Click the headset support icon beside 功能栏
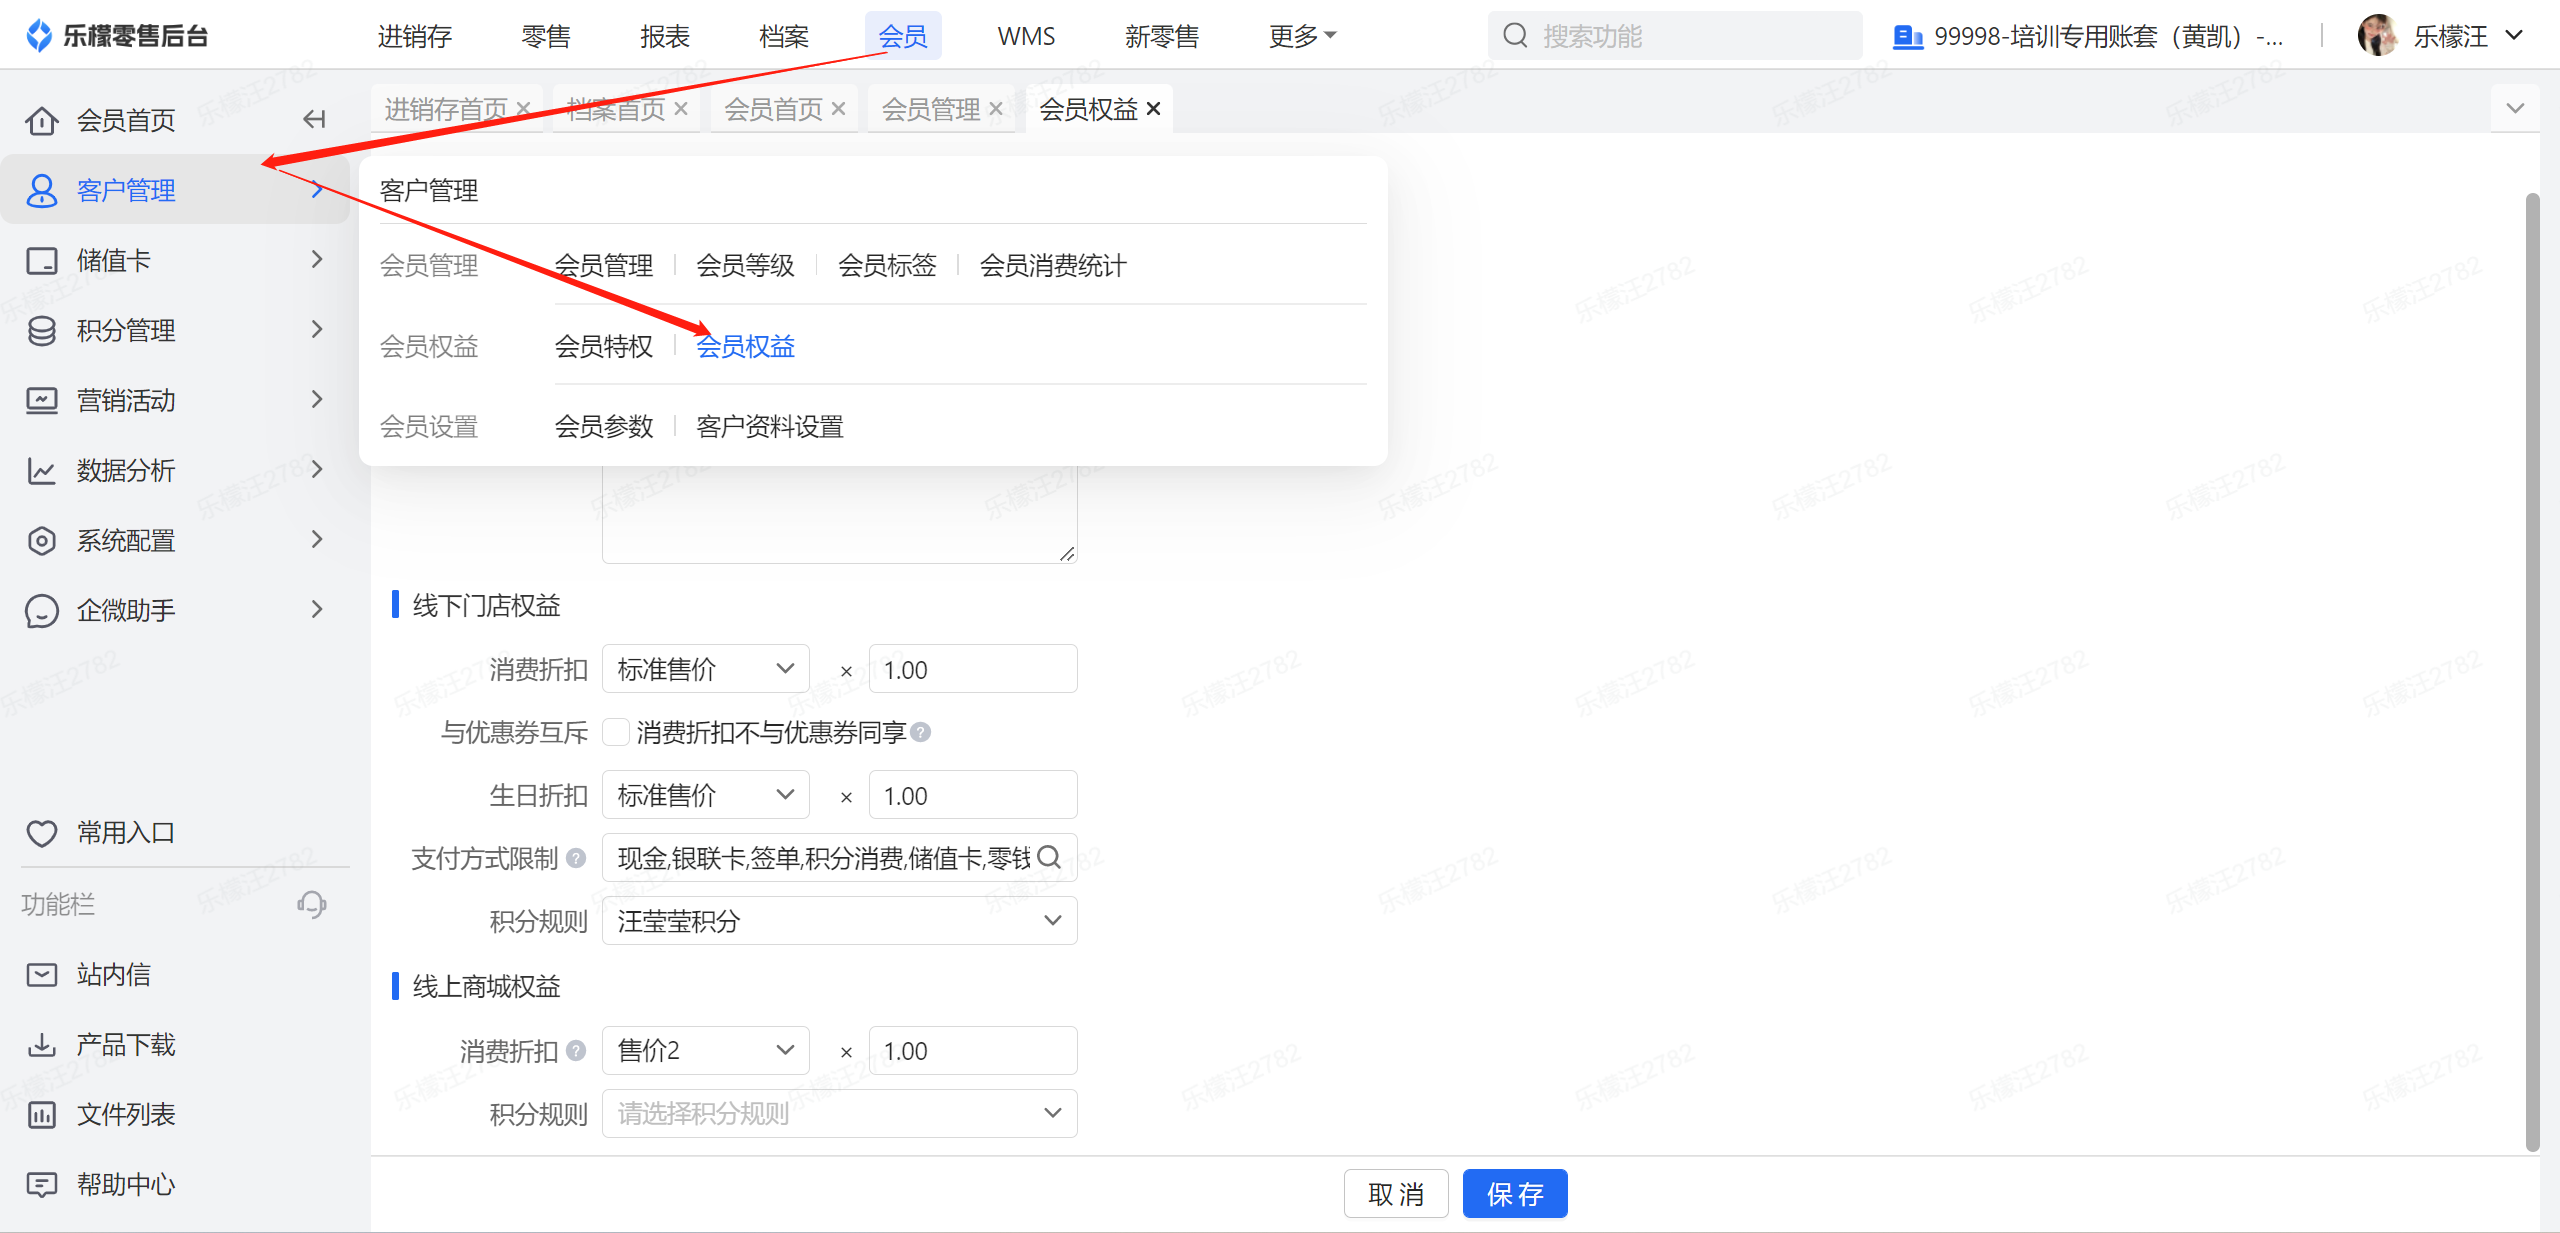2560x1233 pixels. pyautogui.click(x=311, y=904)
